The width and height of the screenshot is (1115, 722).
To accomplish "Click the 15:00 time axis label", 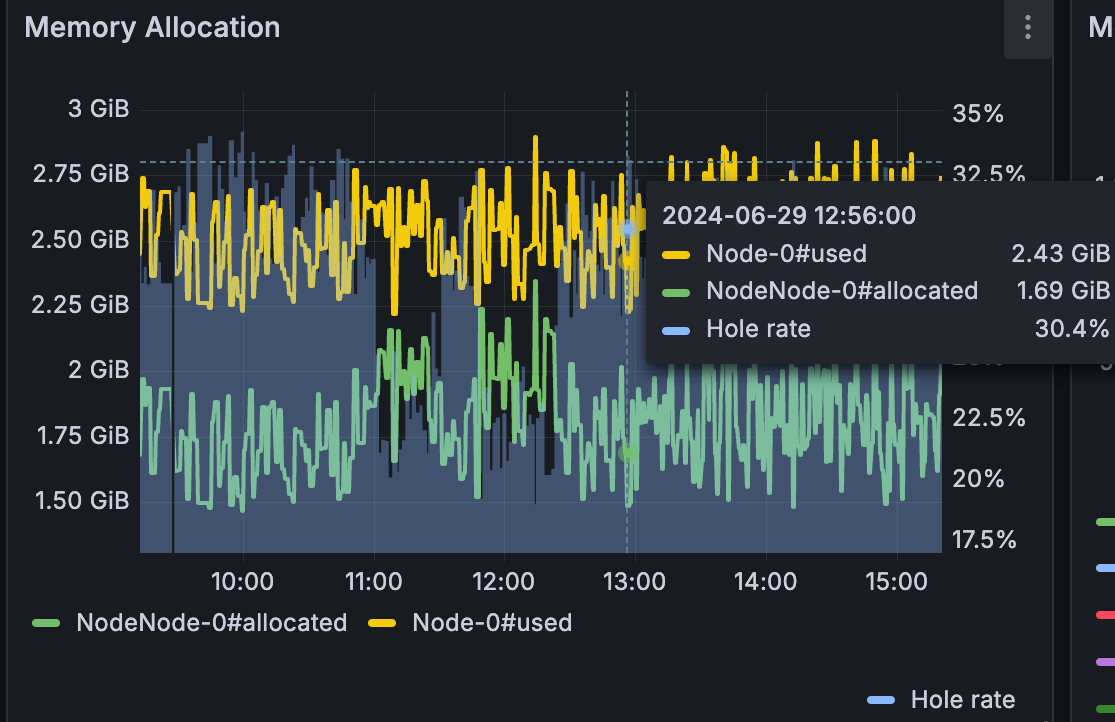I will pyautogui.click(x=895, y=581).
